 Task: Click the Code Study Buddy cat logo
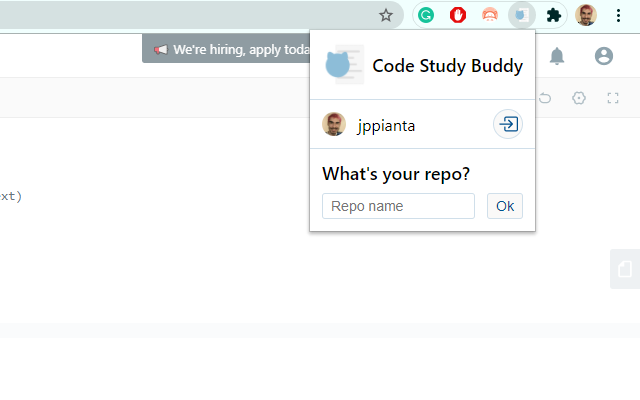[340, 66]
